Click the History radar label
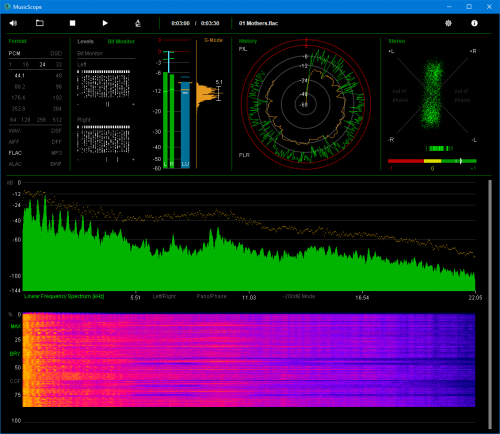The height and width of the screenshot is (434, 500). pos(248,41)
